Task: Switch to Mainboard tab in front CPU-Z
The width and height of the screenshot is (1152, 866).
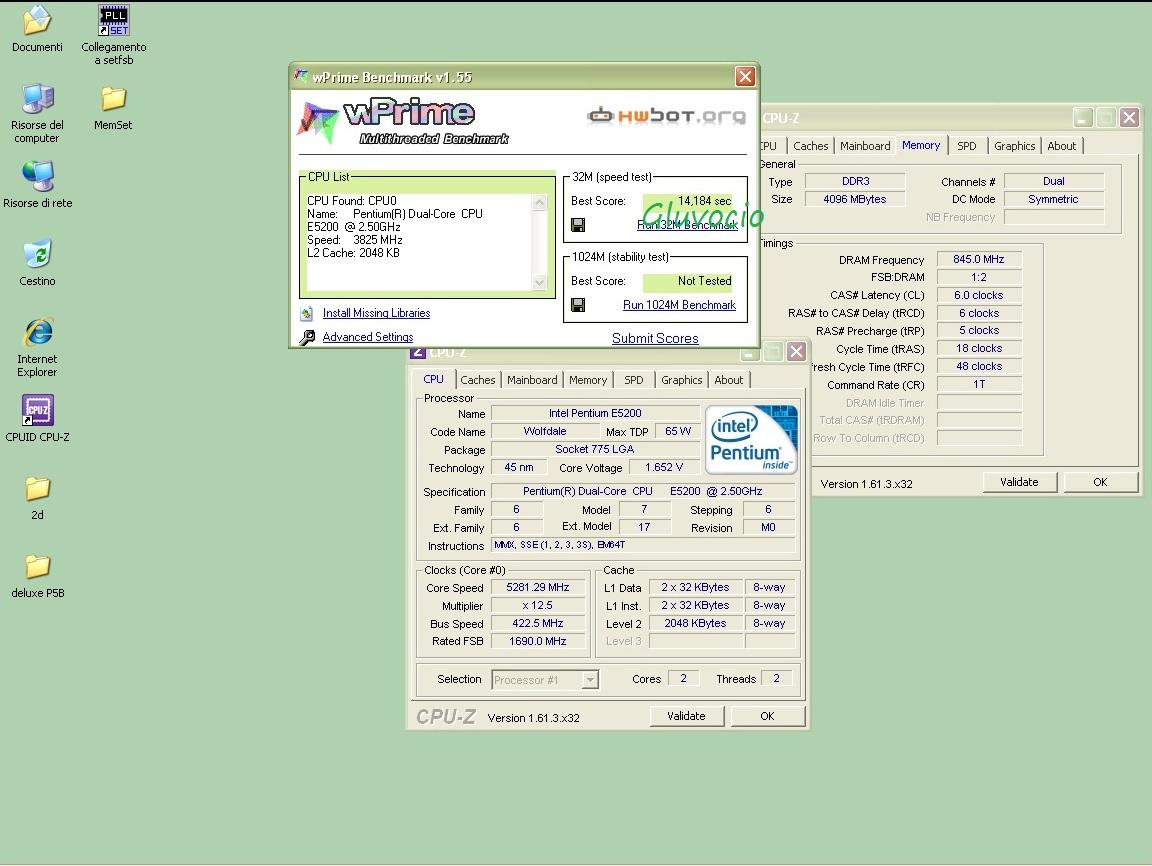Action: tap(532, 380)
